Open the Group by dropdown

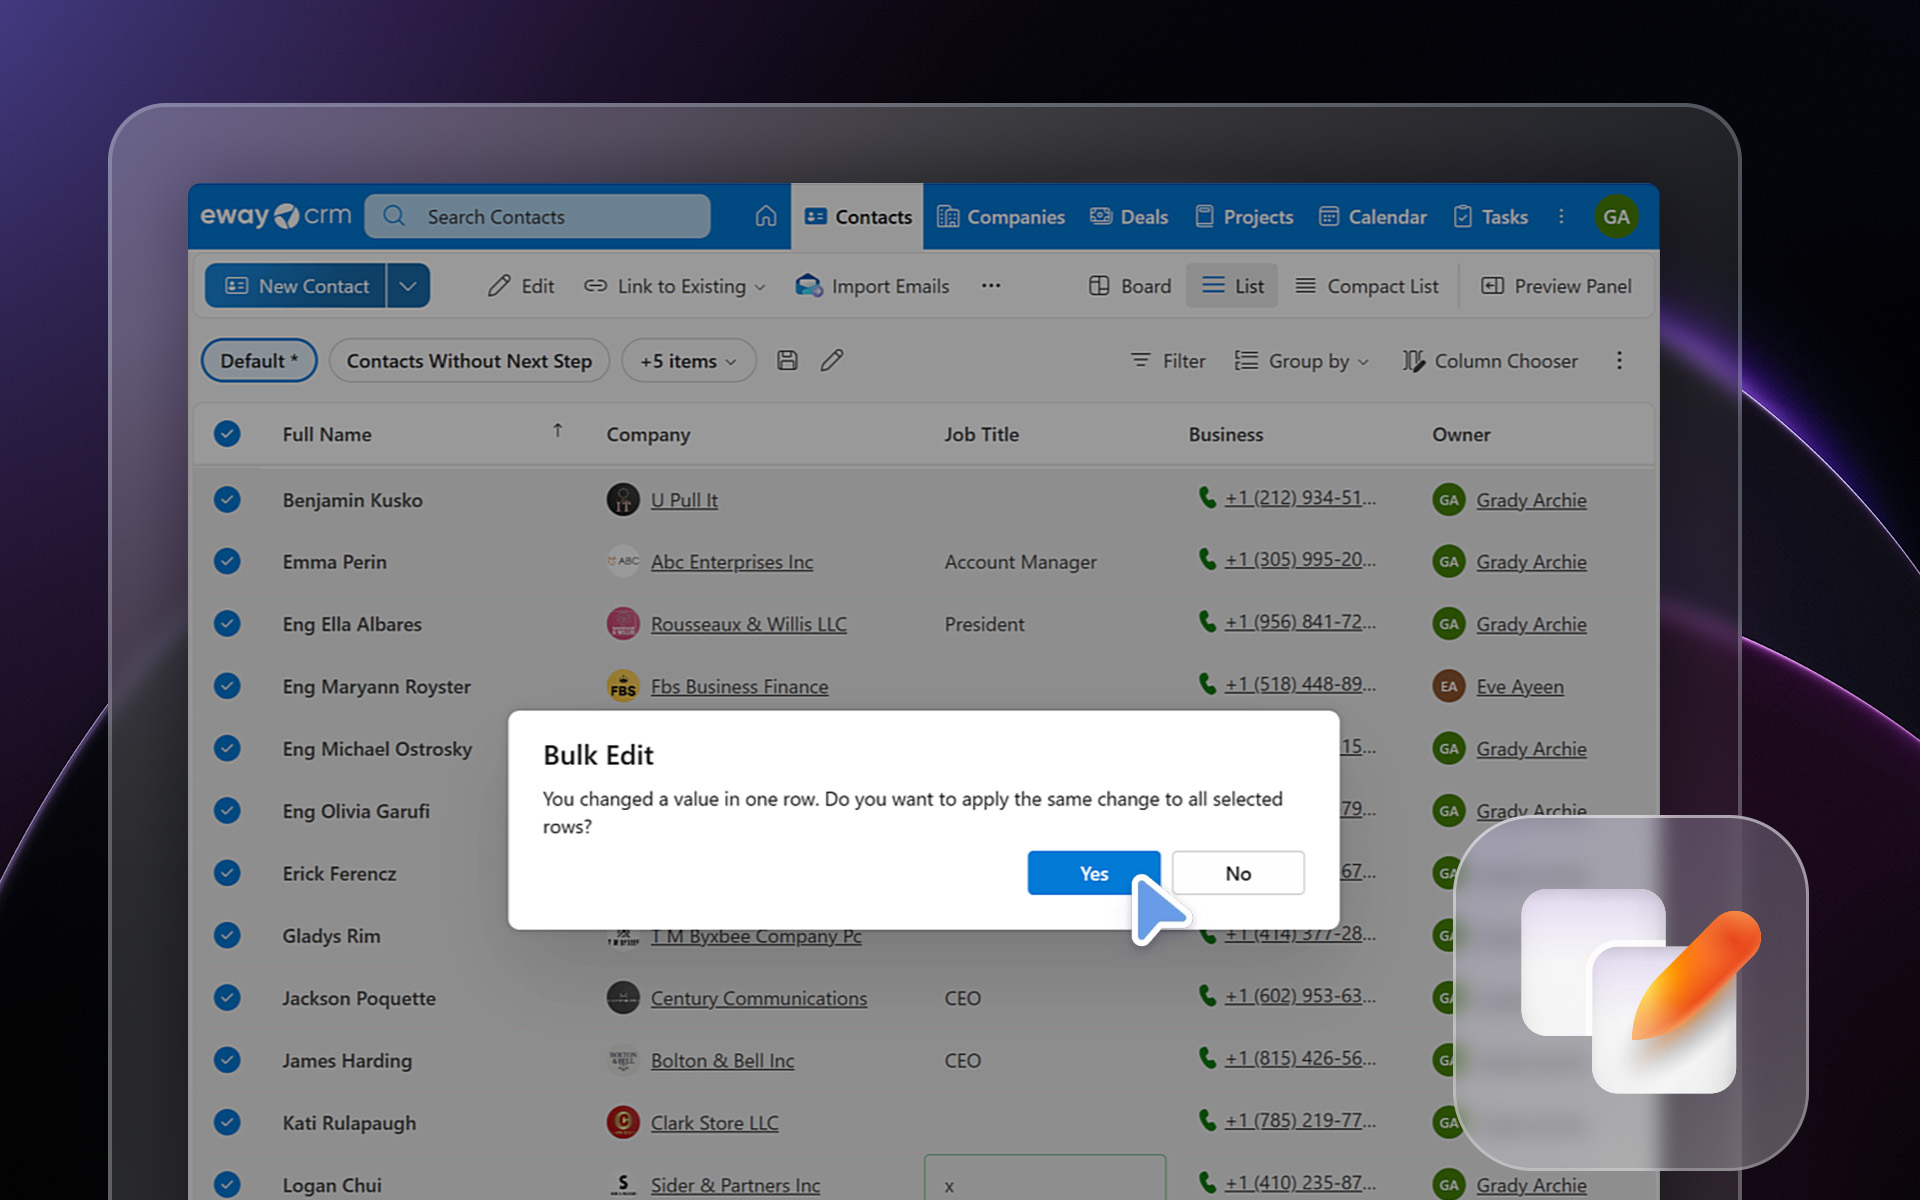tap(1302, 361)
